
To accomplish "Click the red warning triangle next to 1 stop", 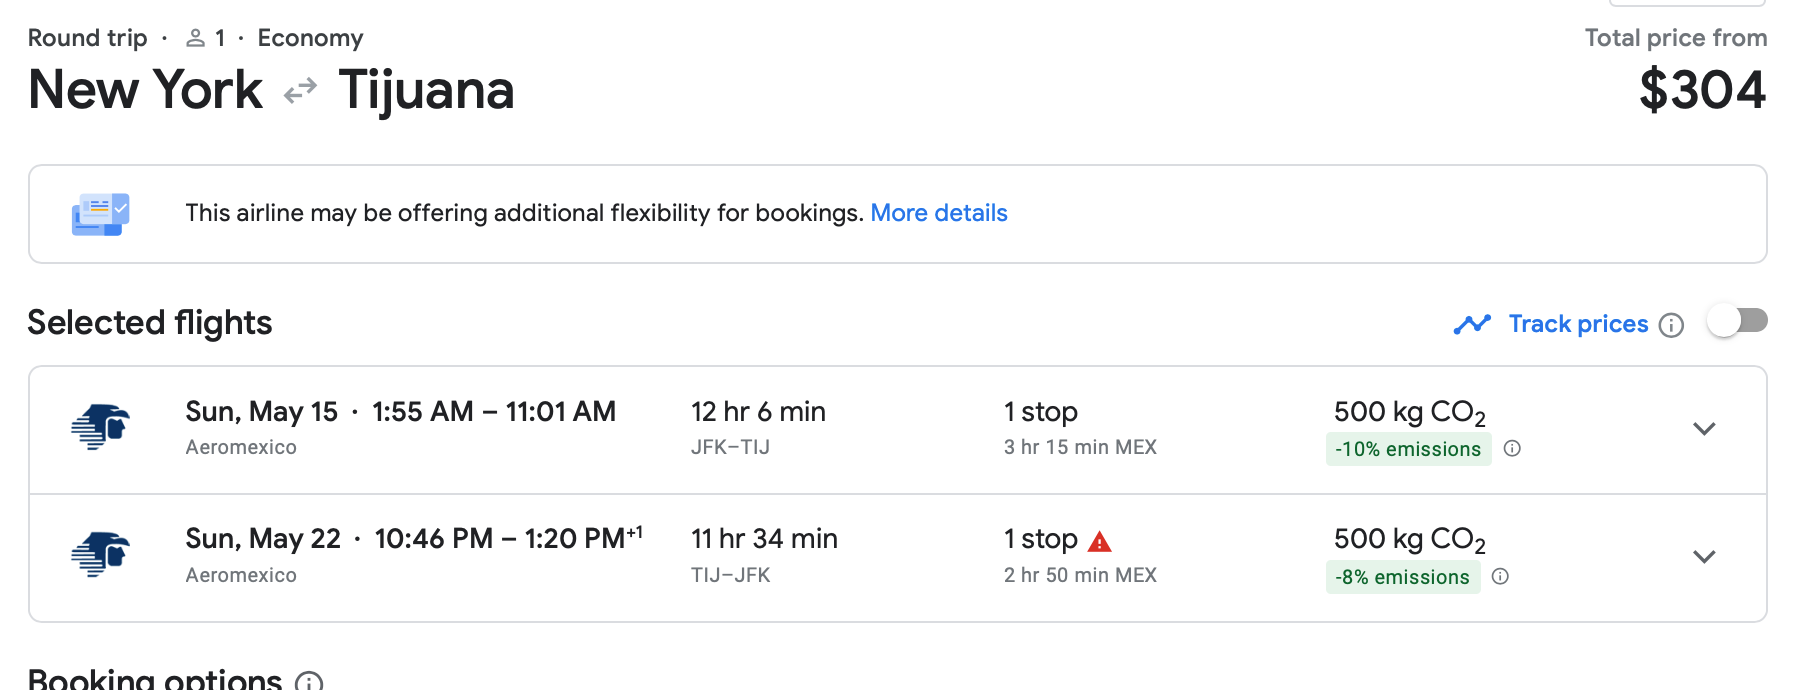I will point(1100,542).
